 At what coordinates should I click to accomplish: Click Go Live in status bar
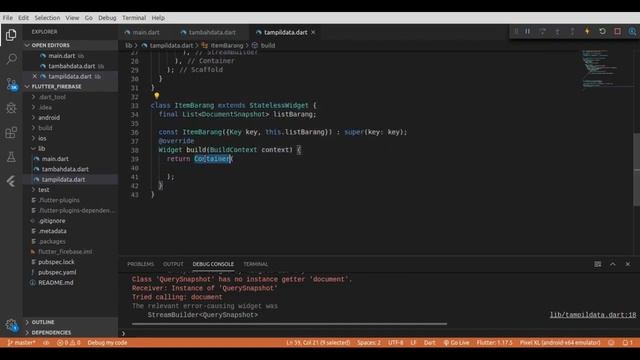tap(456, 343)
